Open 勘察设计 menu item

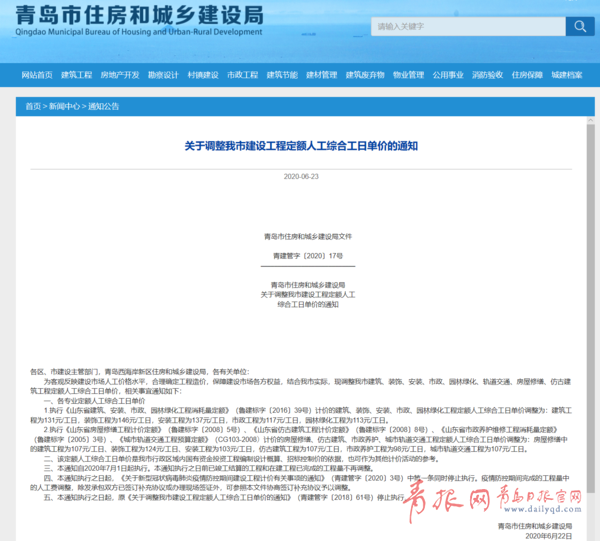click(x=163, y=75)
